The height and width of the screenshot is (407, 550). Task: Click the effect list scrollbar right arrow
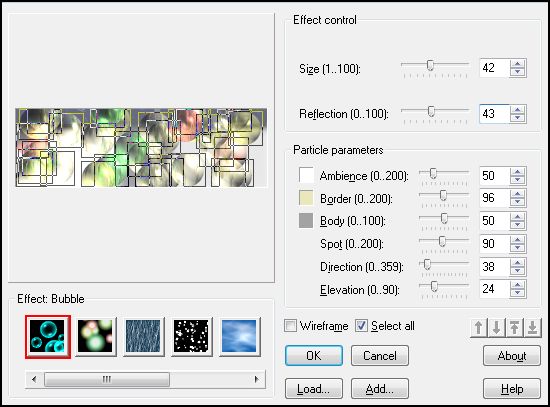(256, 379)
